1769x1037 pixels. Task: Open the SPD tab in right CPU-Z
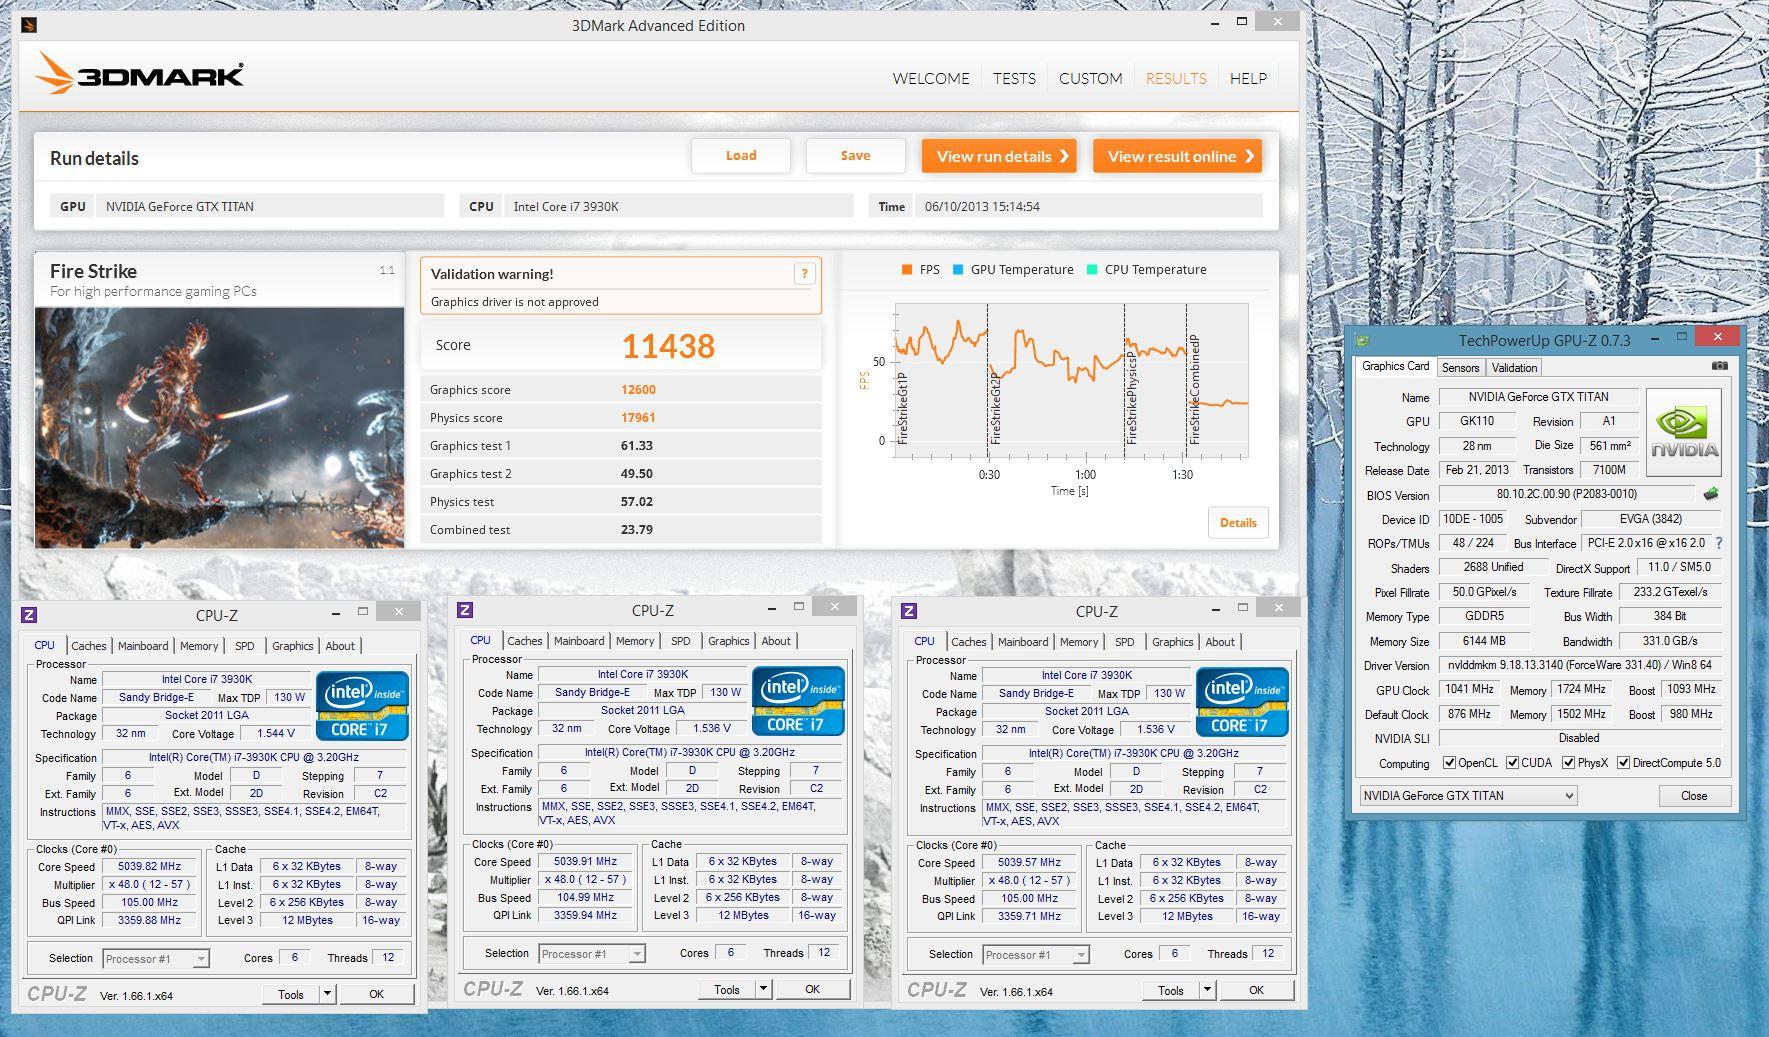pyautogui.click(x=1125, y=642)
